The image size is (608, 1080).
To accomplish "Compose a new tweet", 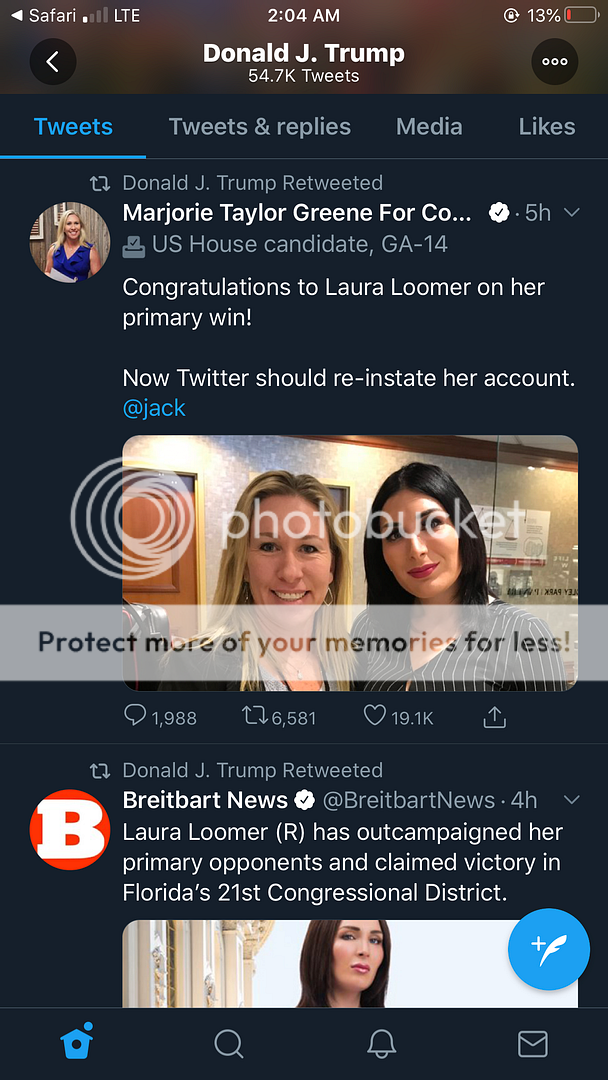I will tap(548, 948).
